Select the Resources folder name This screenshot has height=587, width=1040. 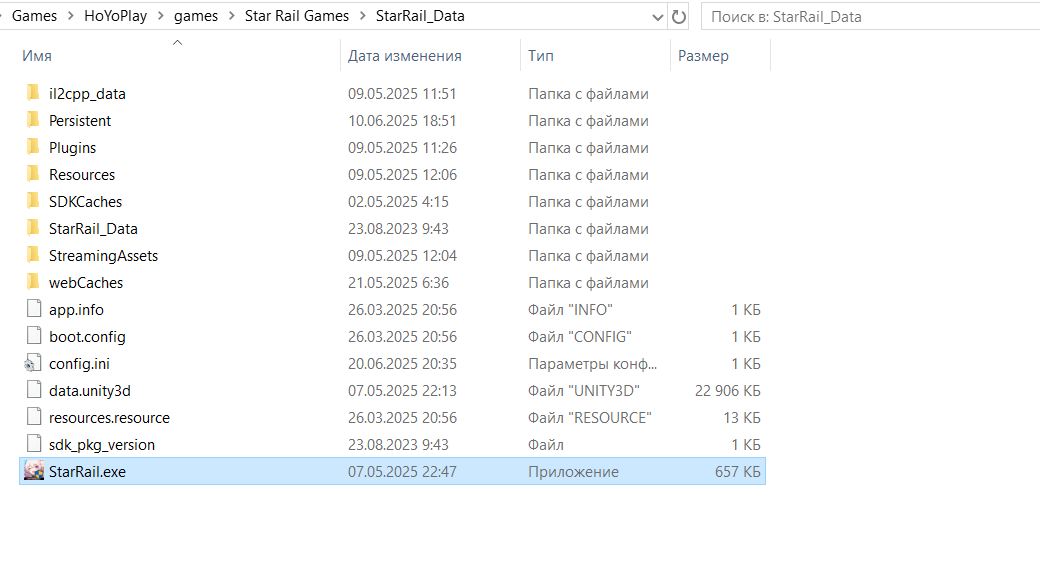pos(82,174)
